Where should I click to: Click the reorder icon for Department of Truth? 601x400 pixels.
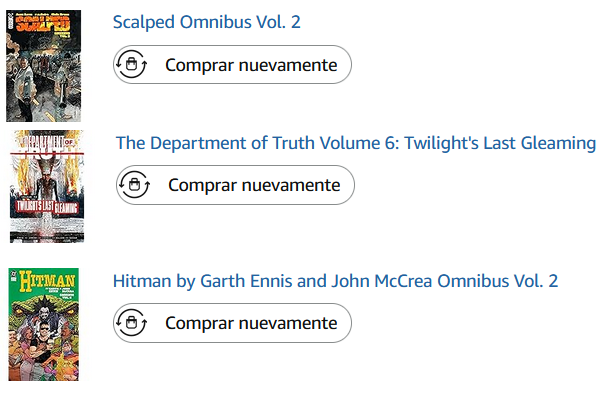(134, 185)
